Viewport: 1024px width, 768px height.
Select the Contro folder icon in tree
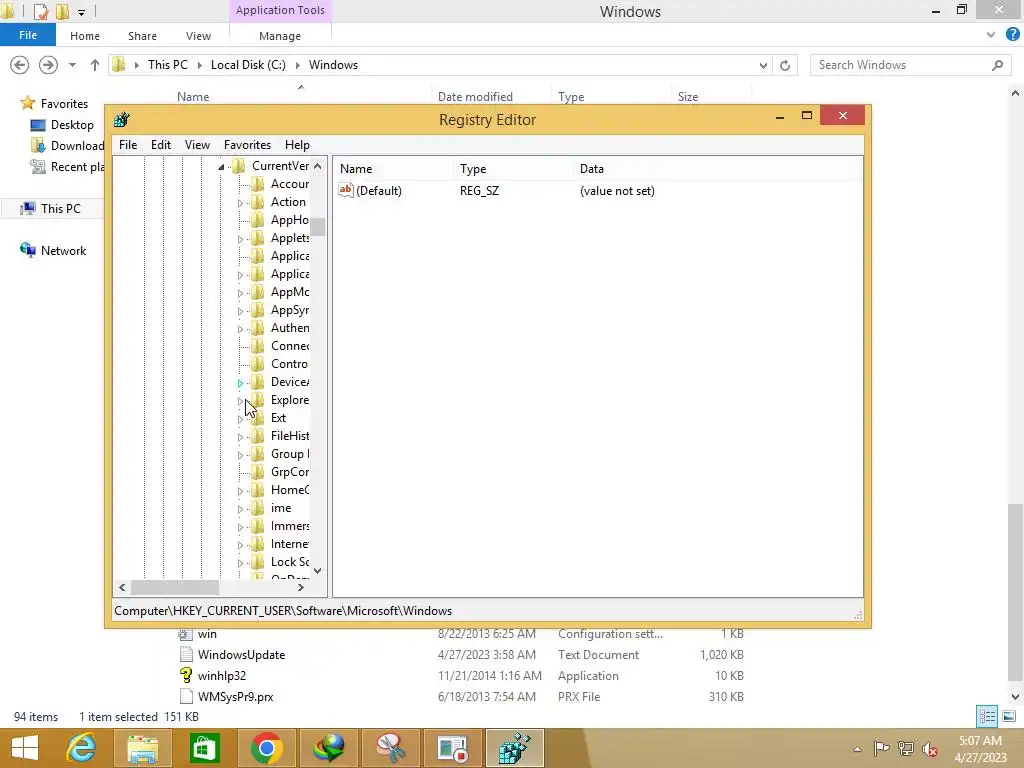pyautogui.click(x=258, y=364)
